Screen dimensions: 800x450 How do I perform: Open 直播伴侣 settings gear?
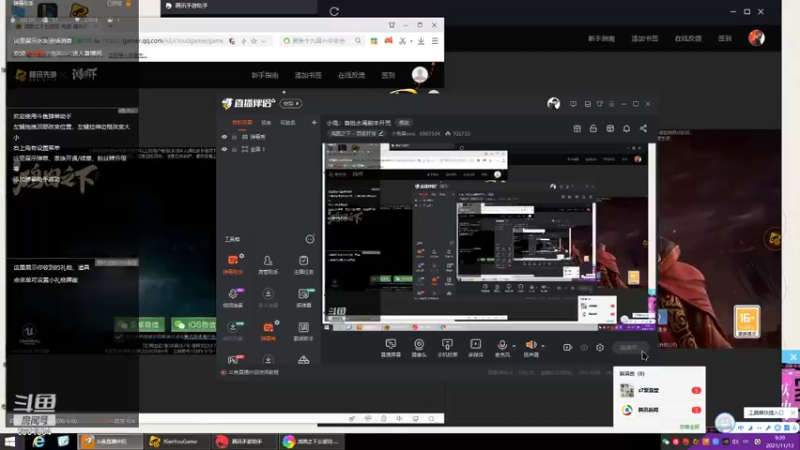600,347
